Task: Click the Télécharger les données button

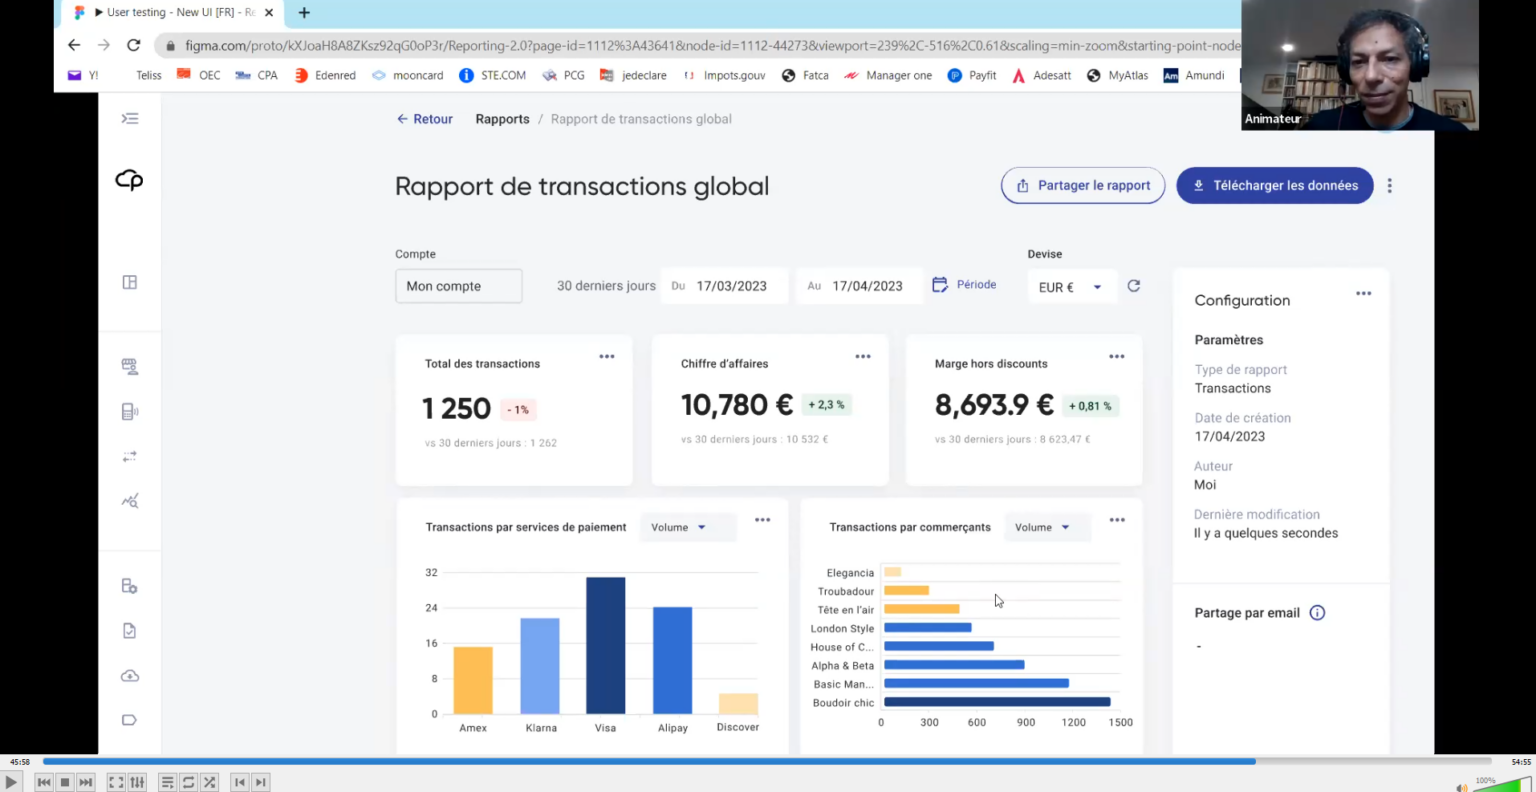Action: [1274, 186]
